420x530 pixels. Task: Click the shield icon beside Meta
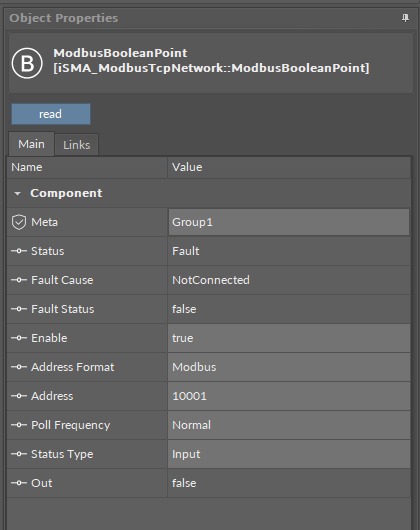click(x=19, y=222)
